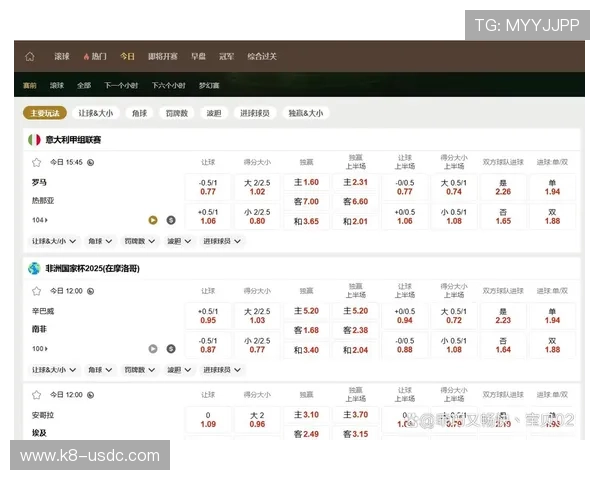Select the 让球&大小 filter pill
Screen dimensions: 600x480
pyautogui.click(x=96, y=113)
